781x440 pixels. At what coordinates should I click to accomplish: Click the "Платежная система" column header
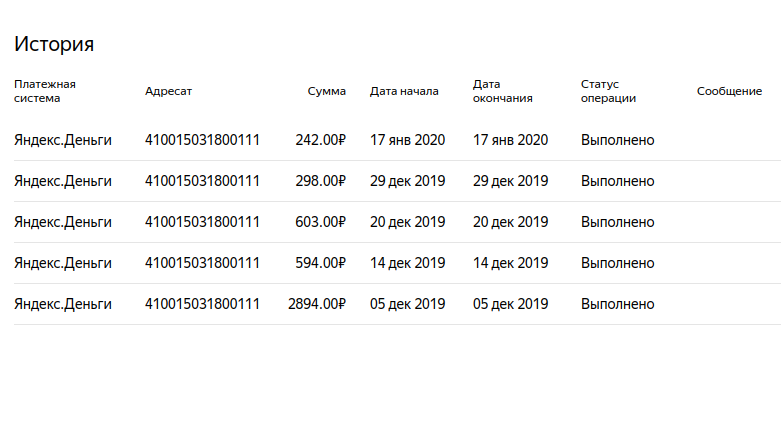click(45, 91)
